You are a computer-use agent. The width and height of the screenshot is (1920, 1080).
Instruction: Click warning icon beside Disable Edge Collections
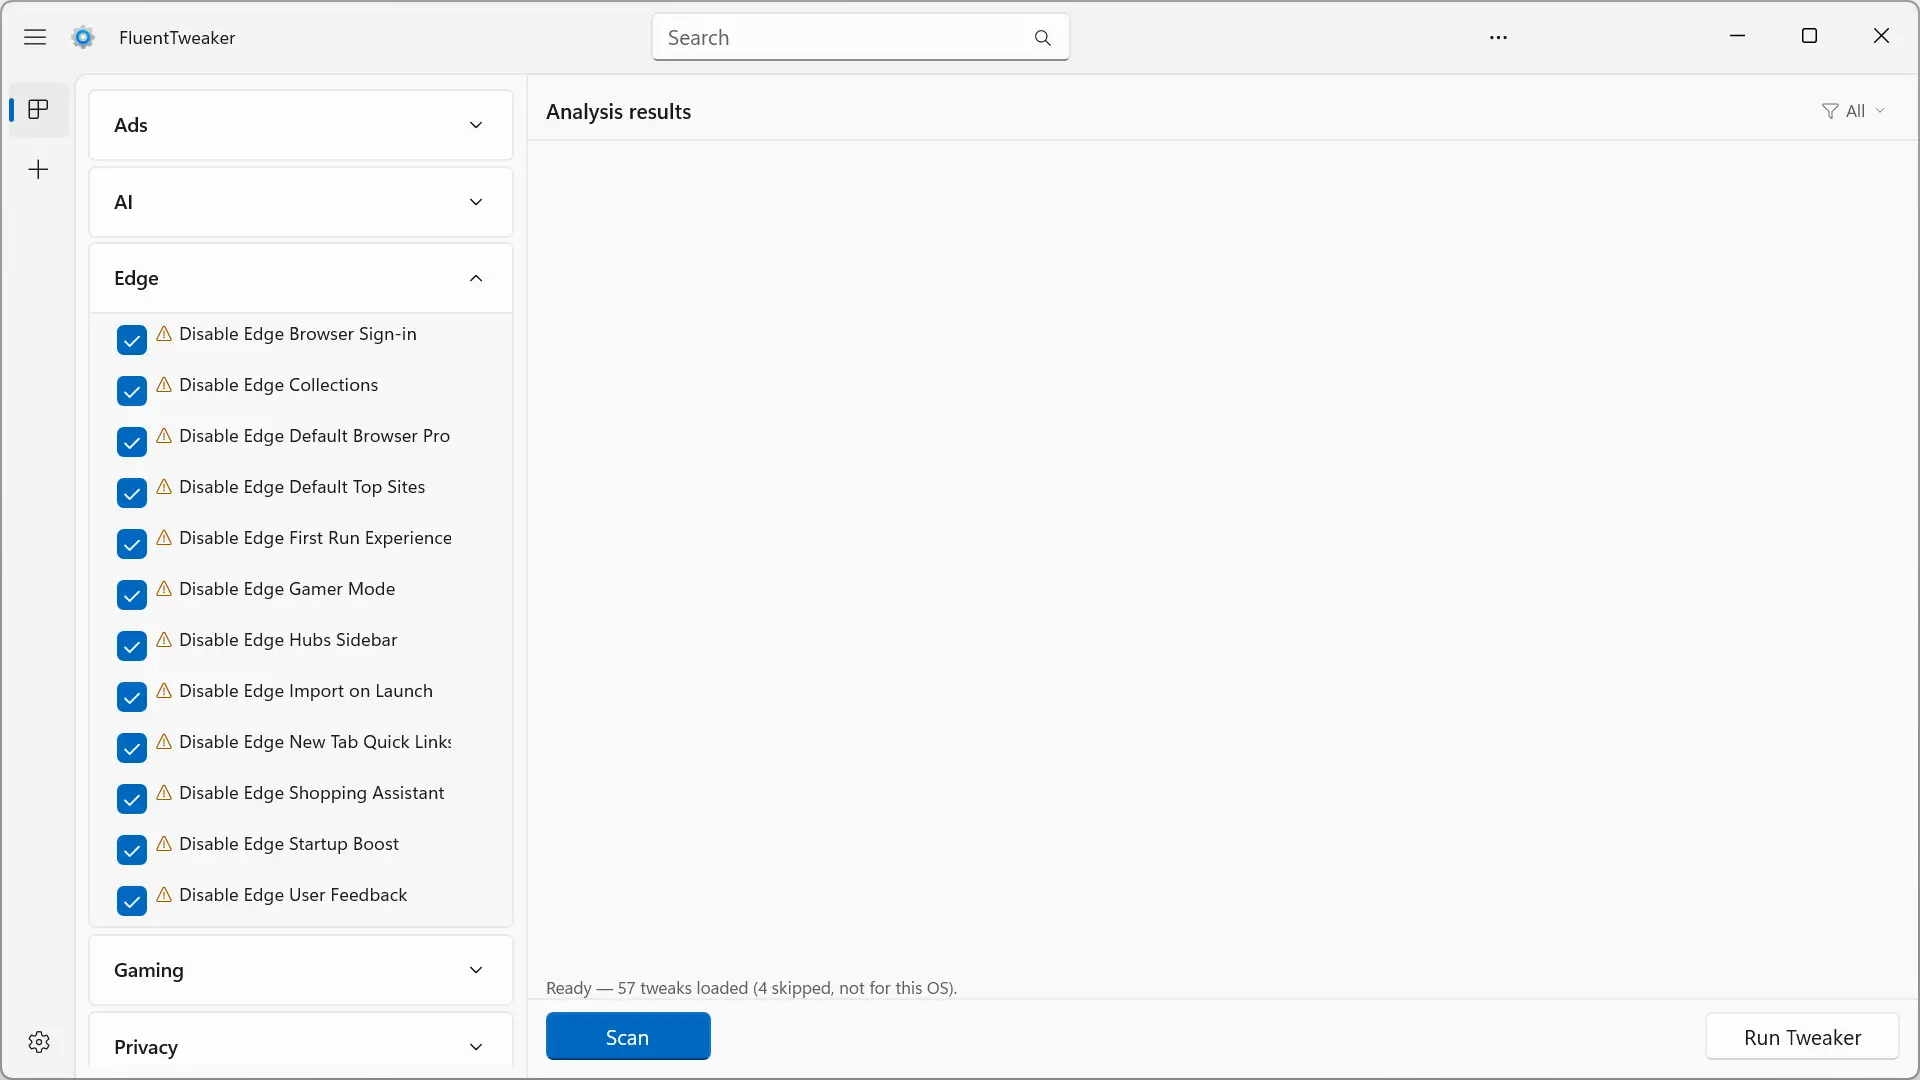(x=164, y=385)
